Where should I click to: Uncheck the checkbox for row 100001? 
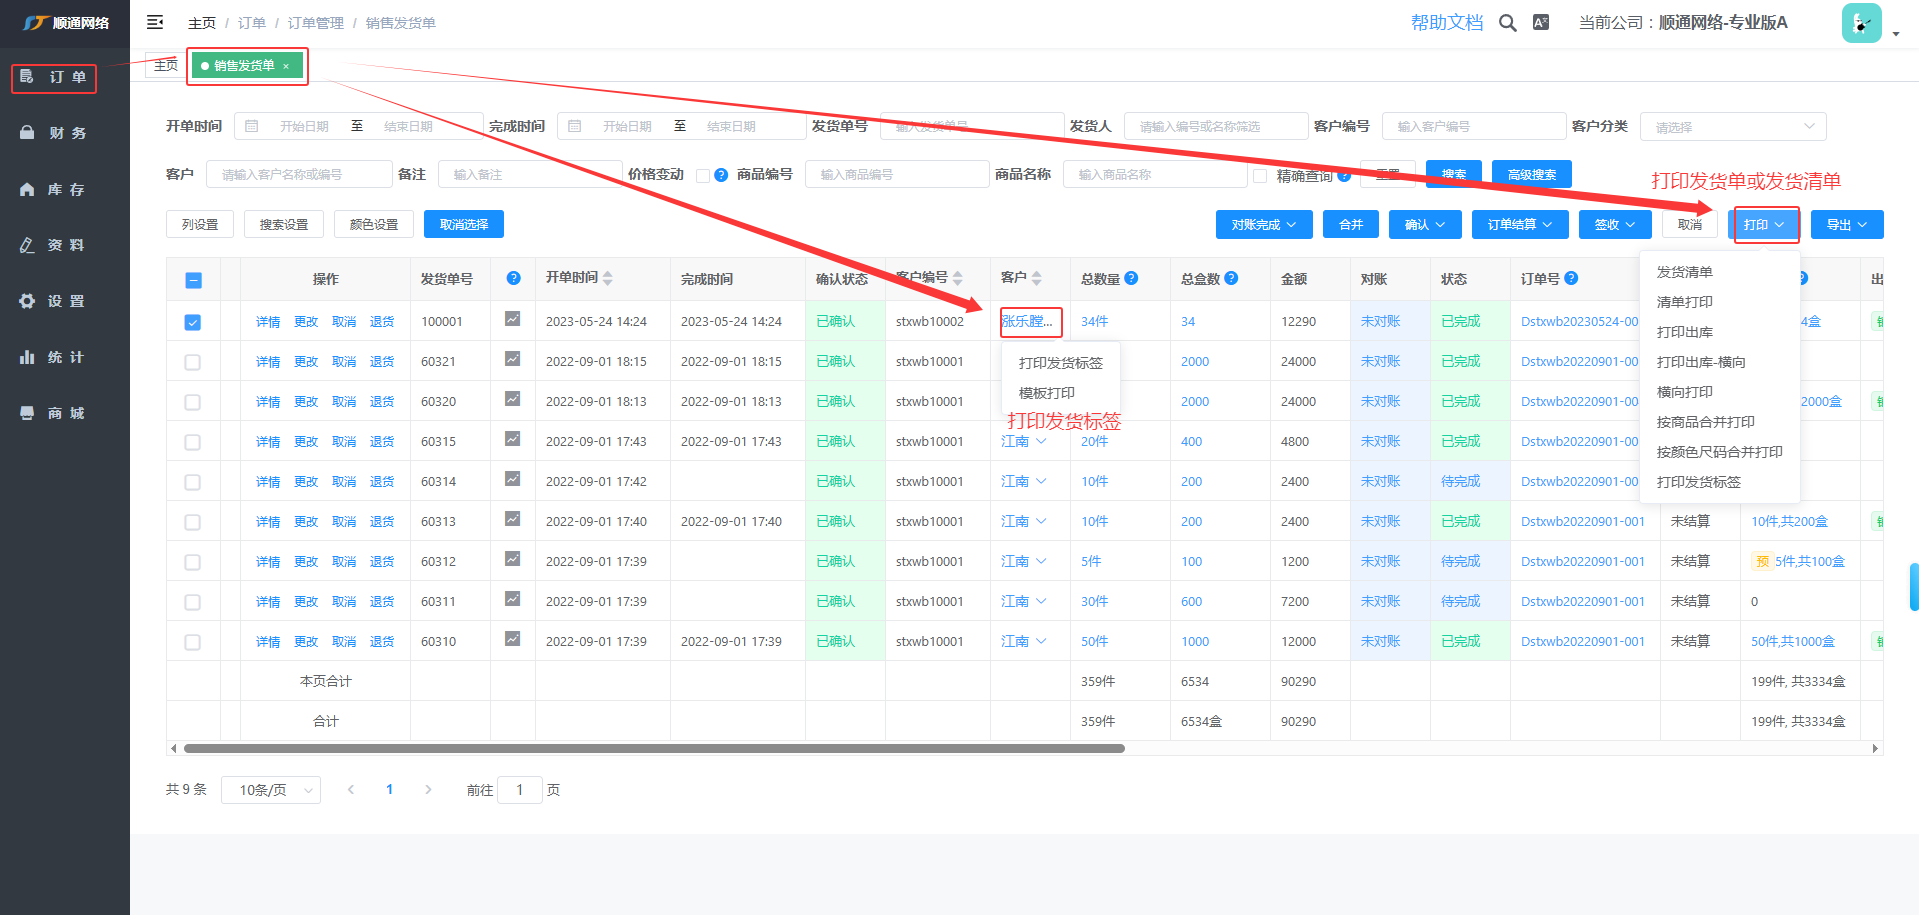point(192,322)
